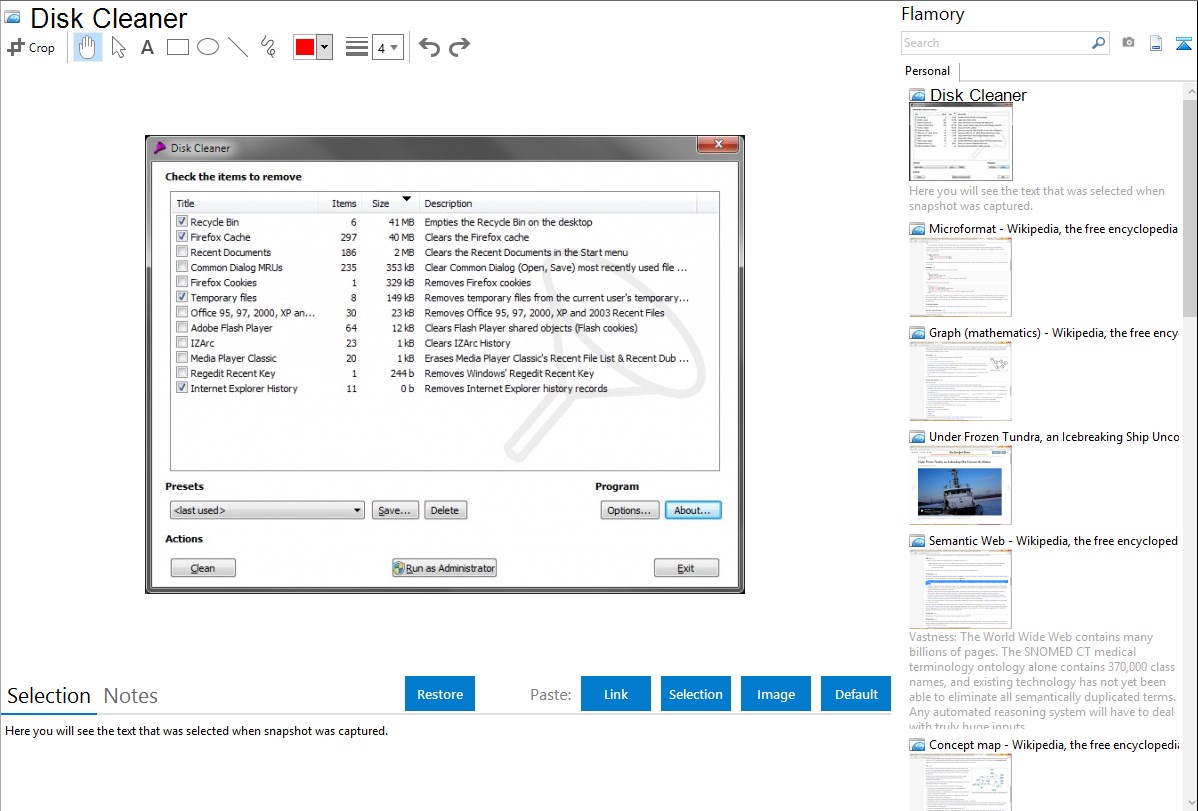The height and width of the screenshot is (811, 1198).
Task: Choose the arrow pointer tool
Action: (118, 47)
